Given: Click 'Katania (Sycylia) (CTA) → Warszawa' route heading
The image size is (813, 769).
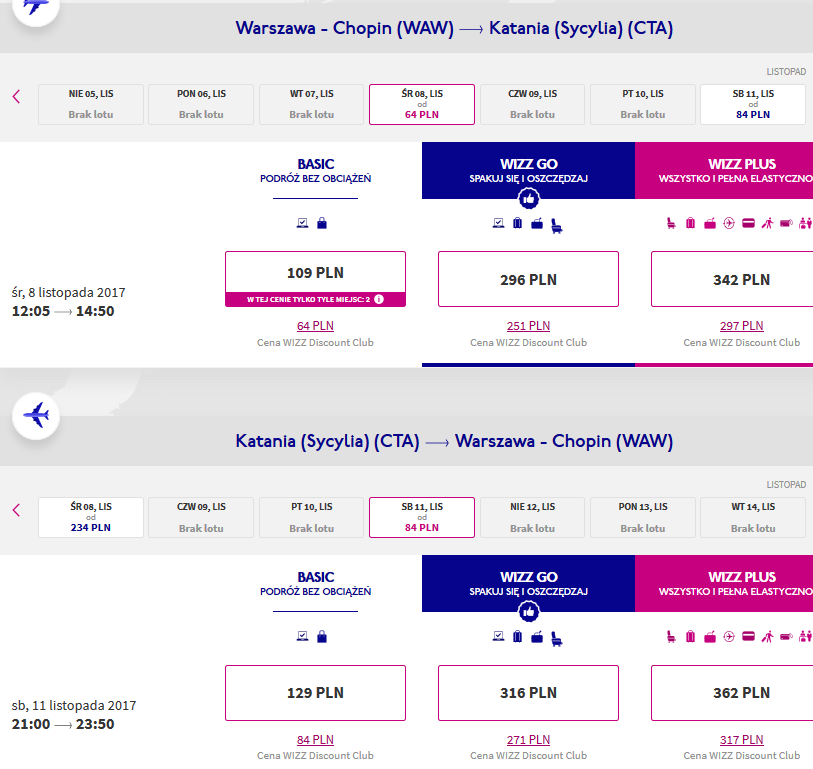Looking at the screenshot, I should pos(454,441).
